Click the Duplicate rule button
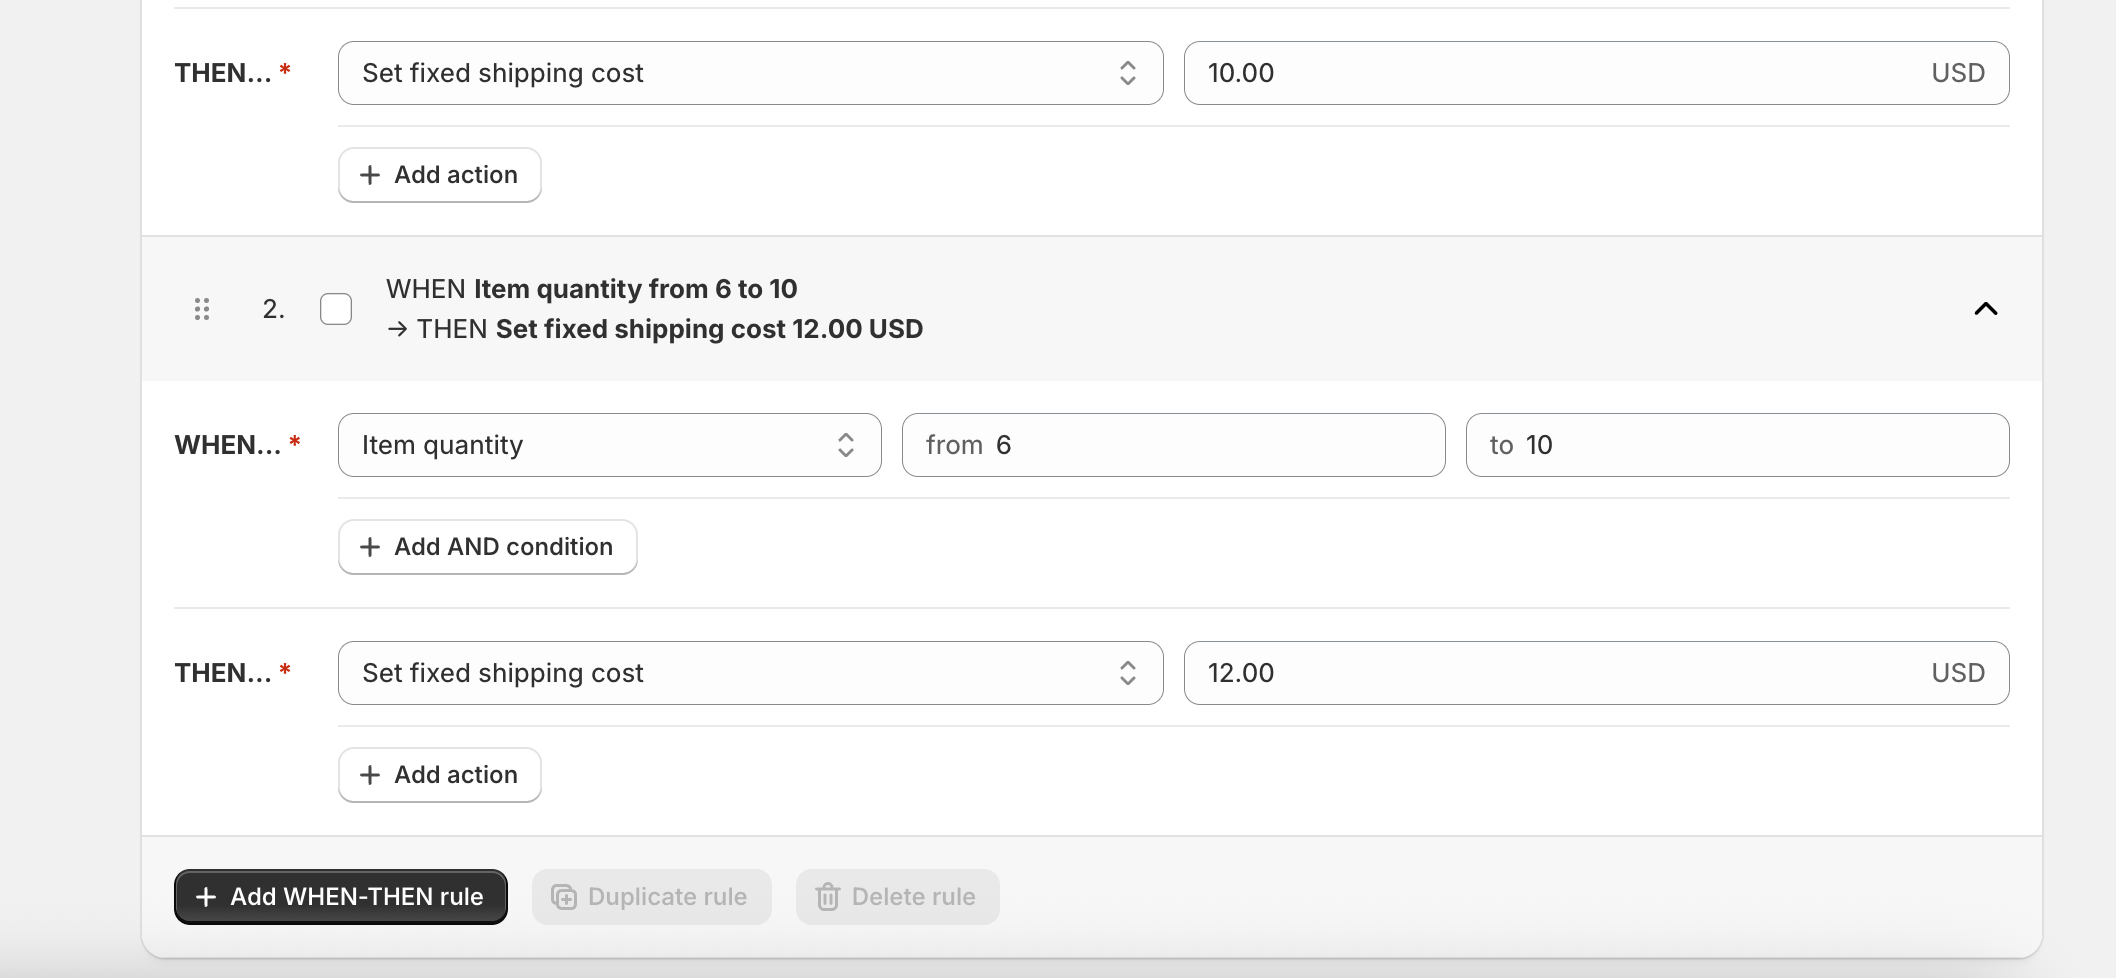 point(652,897)
